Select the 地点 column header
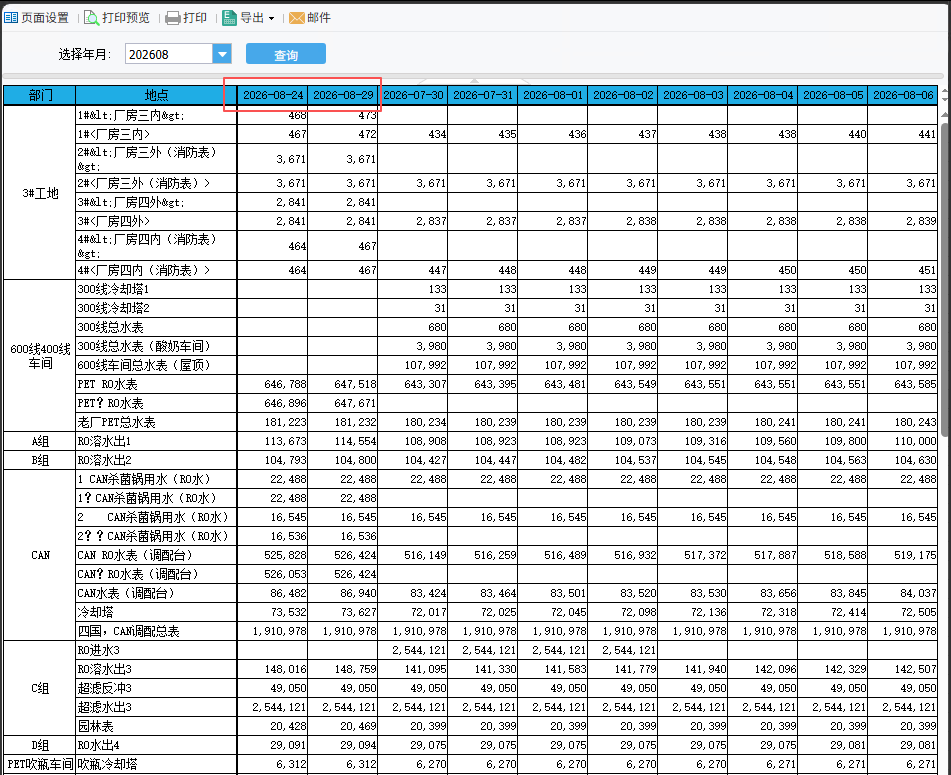Screen dimensions: 951x775 click(156, 95)
